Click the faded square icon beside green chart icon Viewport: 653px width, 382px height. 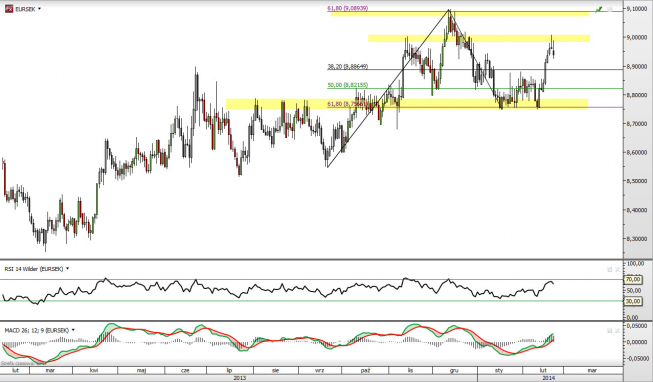(610, 9)
